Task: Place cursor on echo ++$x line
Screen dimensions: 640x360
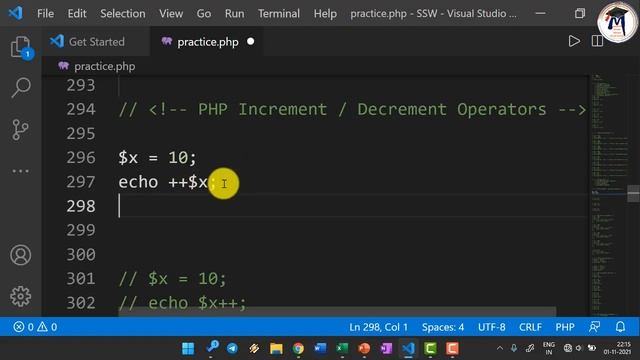Action: 167,182
